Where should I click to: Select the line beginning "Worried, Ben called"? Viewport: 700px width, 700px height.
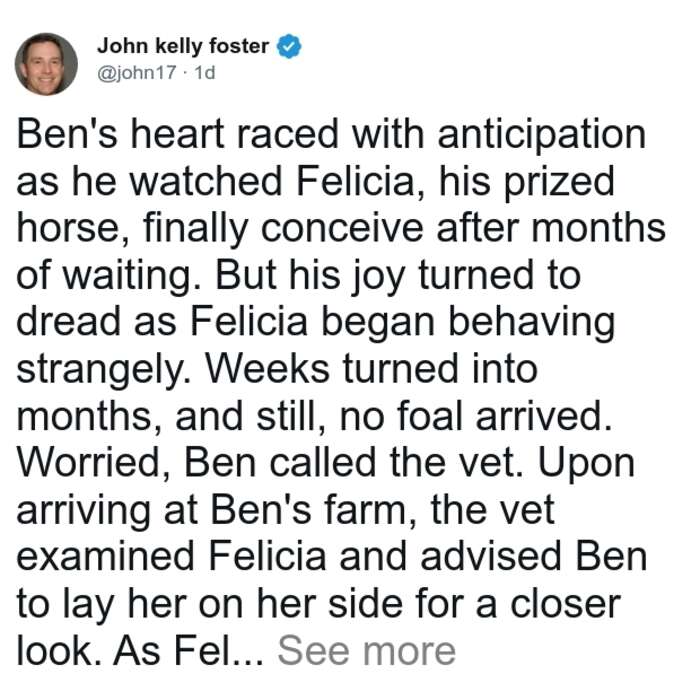click(325, 463)
